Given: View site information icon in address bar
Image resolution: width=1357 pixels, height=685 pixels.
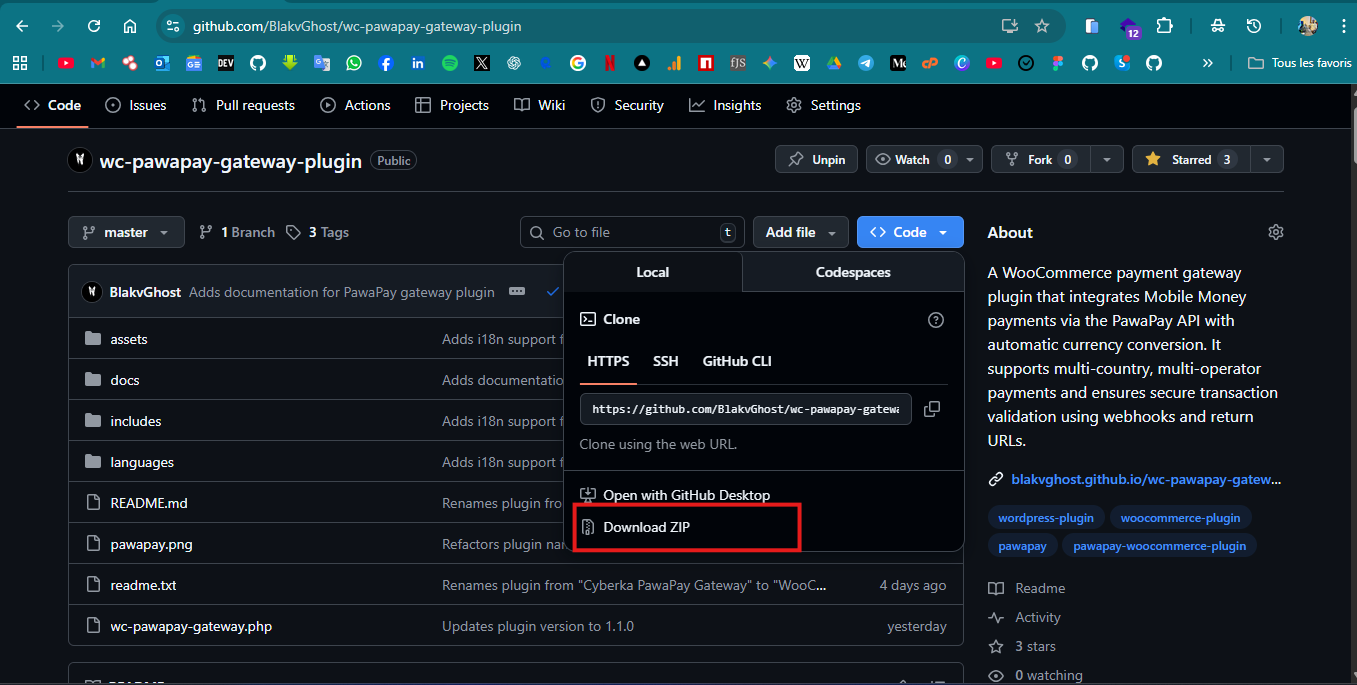Looking at the screenshot, I should click(x=173, y=26).
